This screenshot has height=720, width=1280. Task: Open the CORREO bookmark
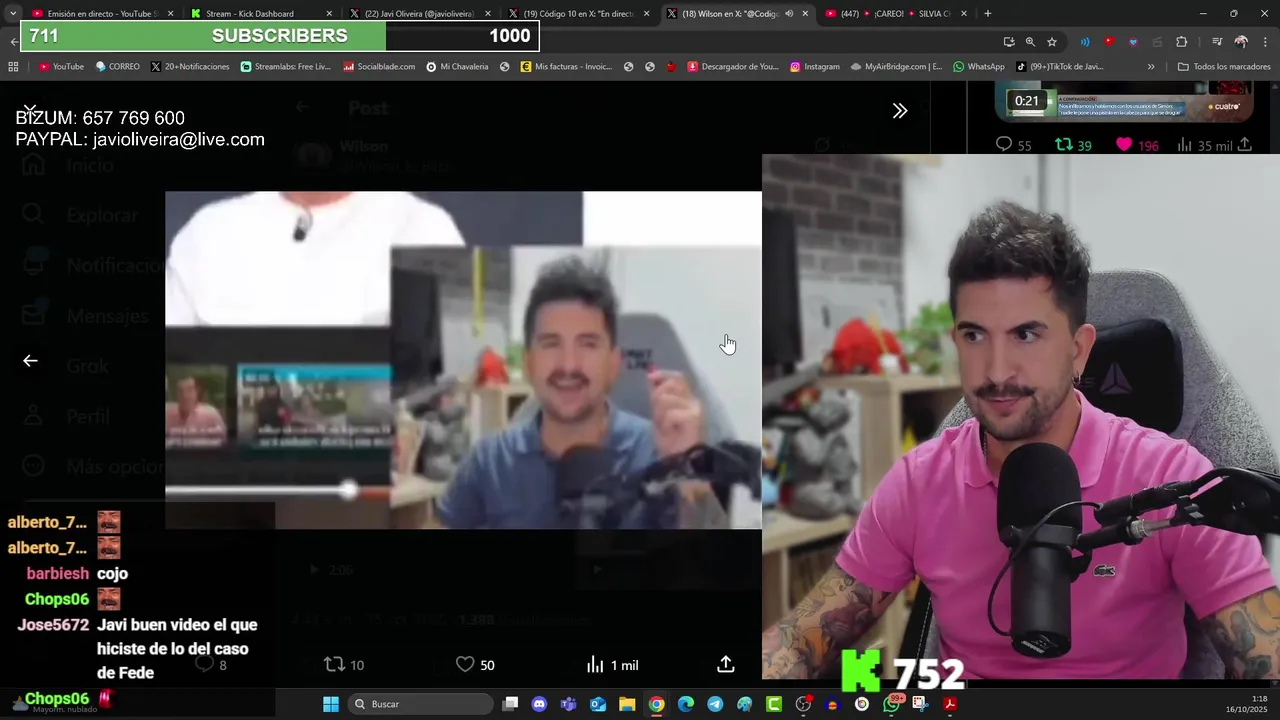pos(118,67)
